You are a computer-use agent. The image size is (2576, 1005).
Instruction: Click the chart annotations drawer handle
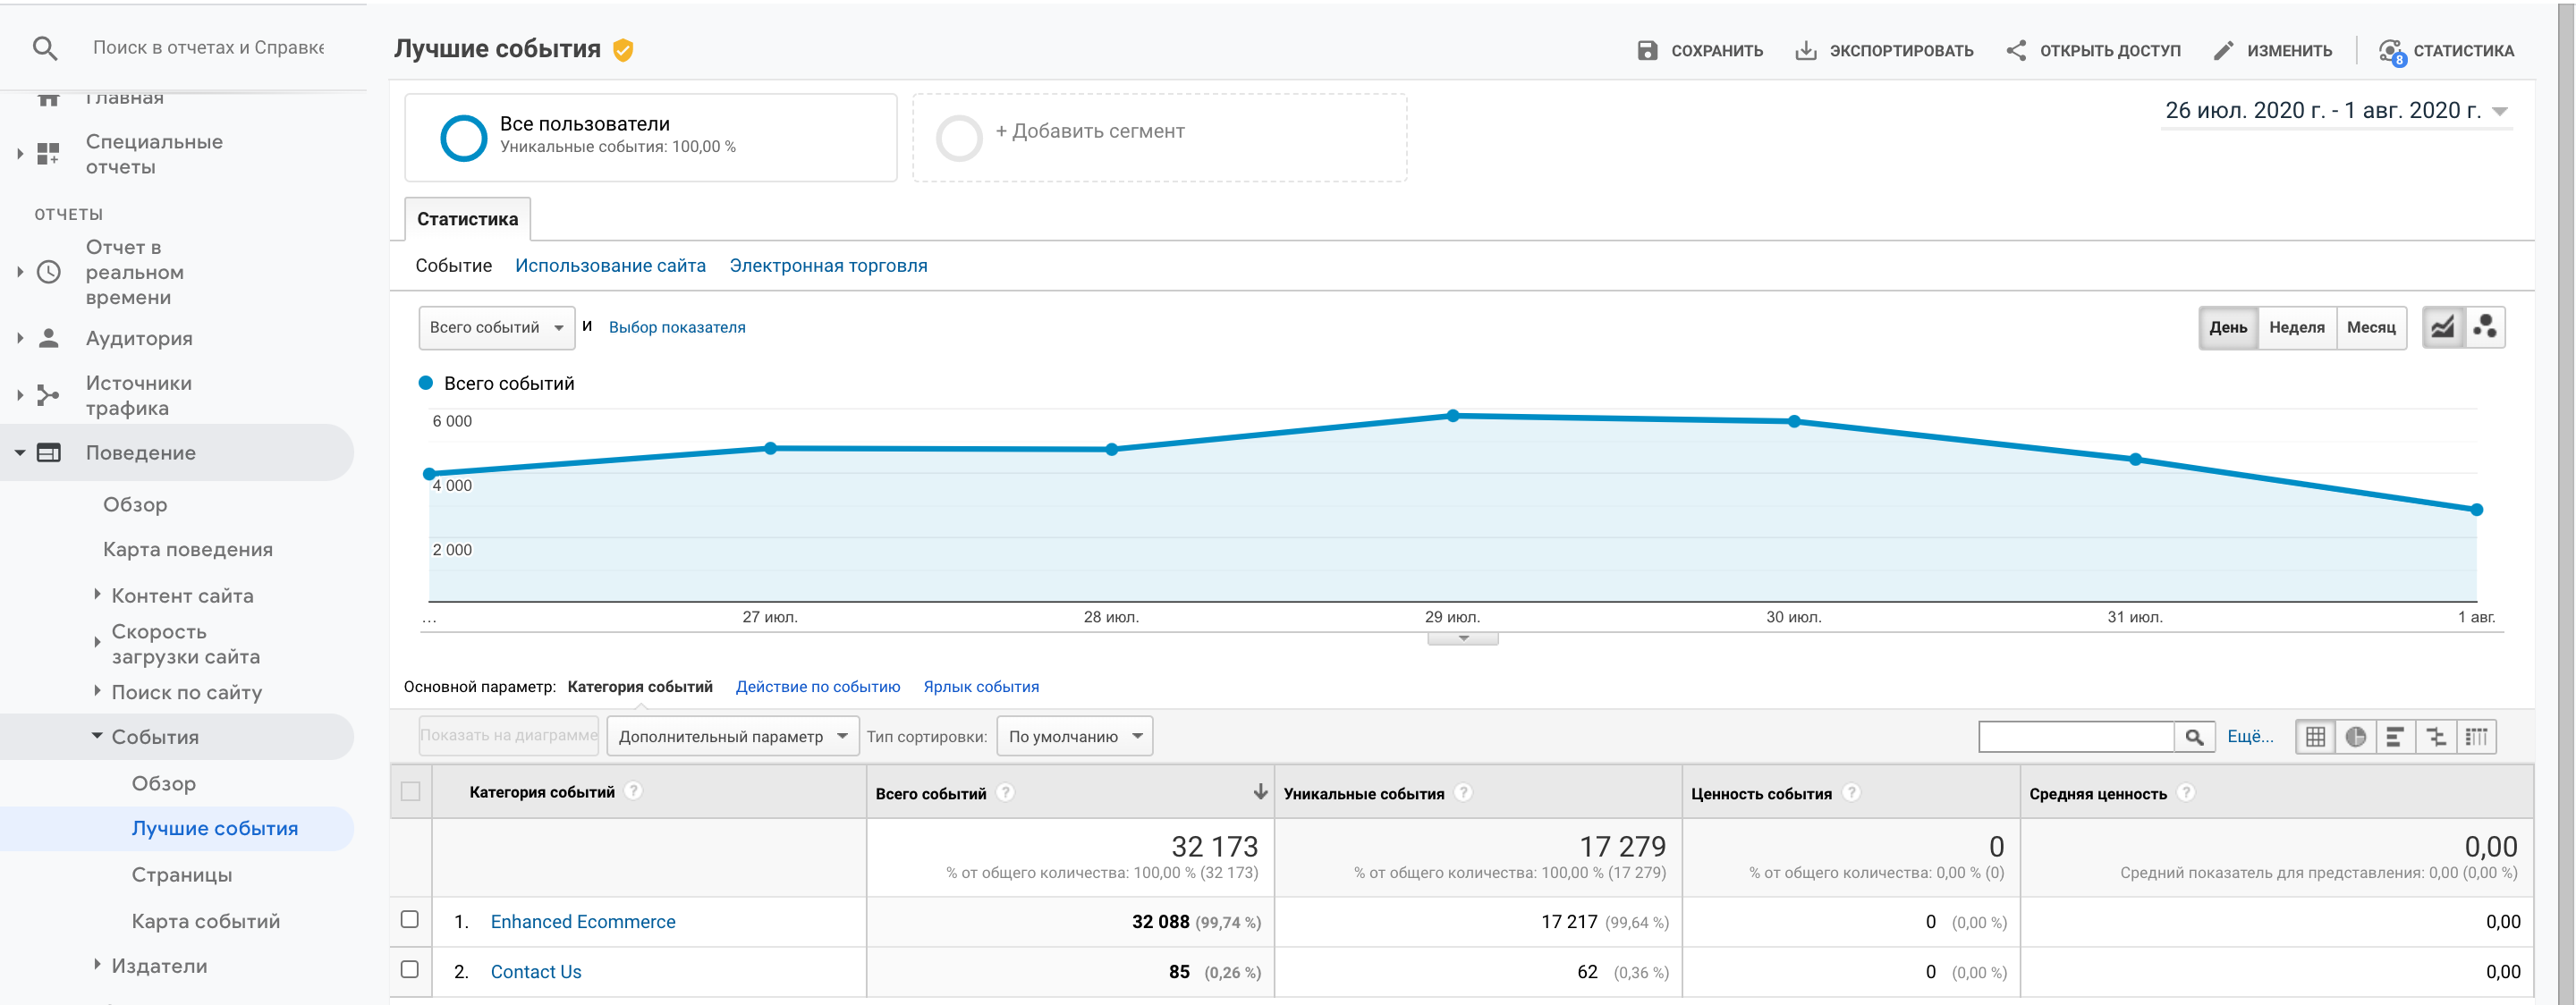(x=1463, y=638)
